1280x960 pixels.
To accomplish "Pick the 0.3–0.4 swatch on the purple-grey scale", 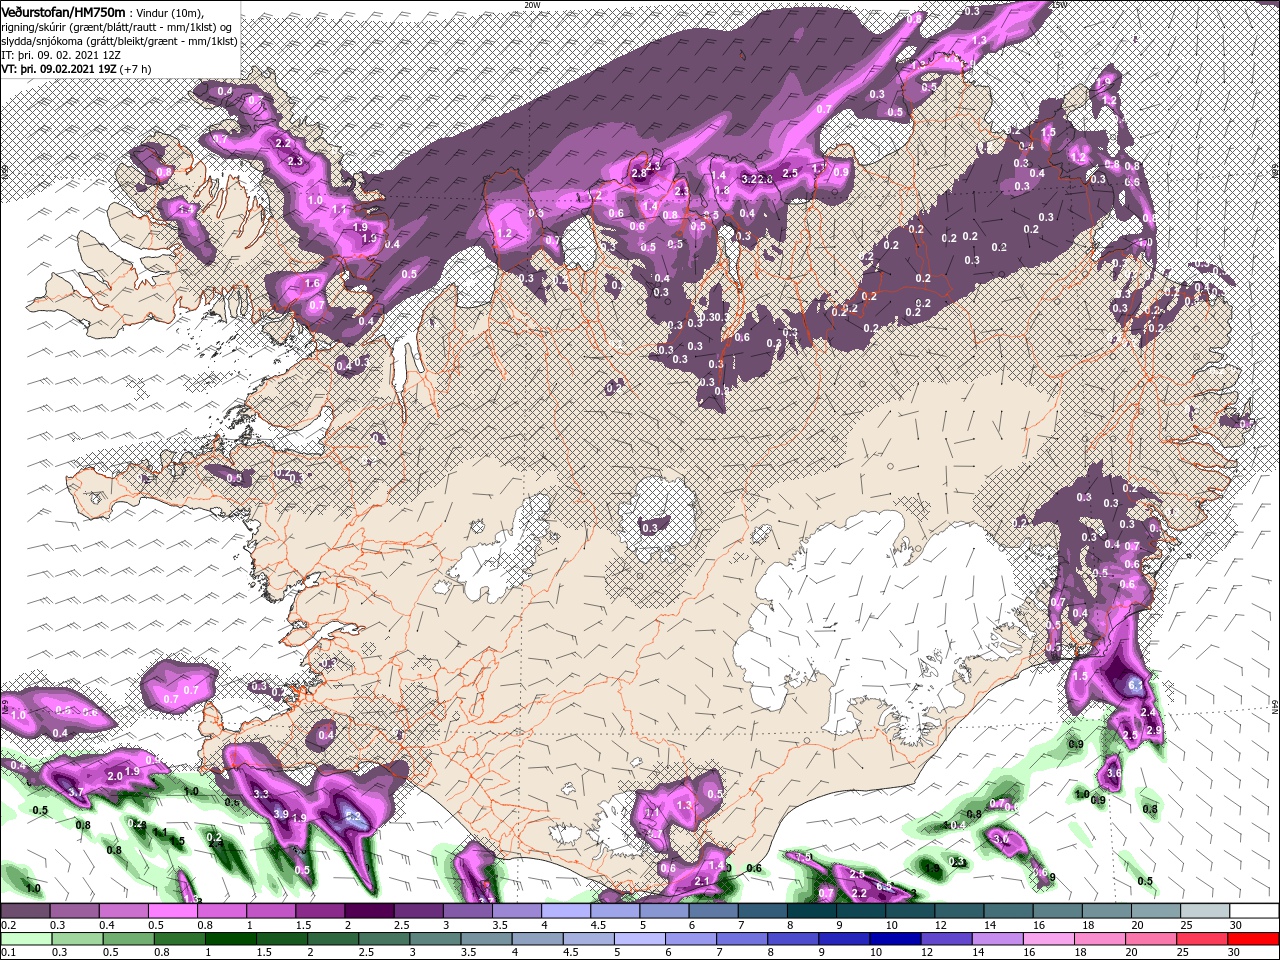I will pyautogui.click(x=74, y=911).
